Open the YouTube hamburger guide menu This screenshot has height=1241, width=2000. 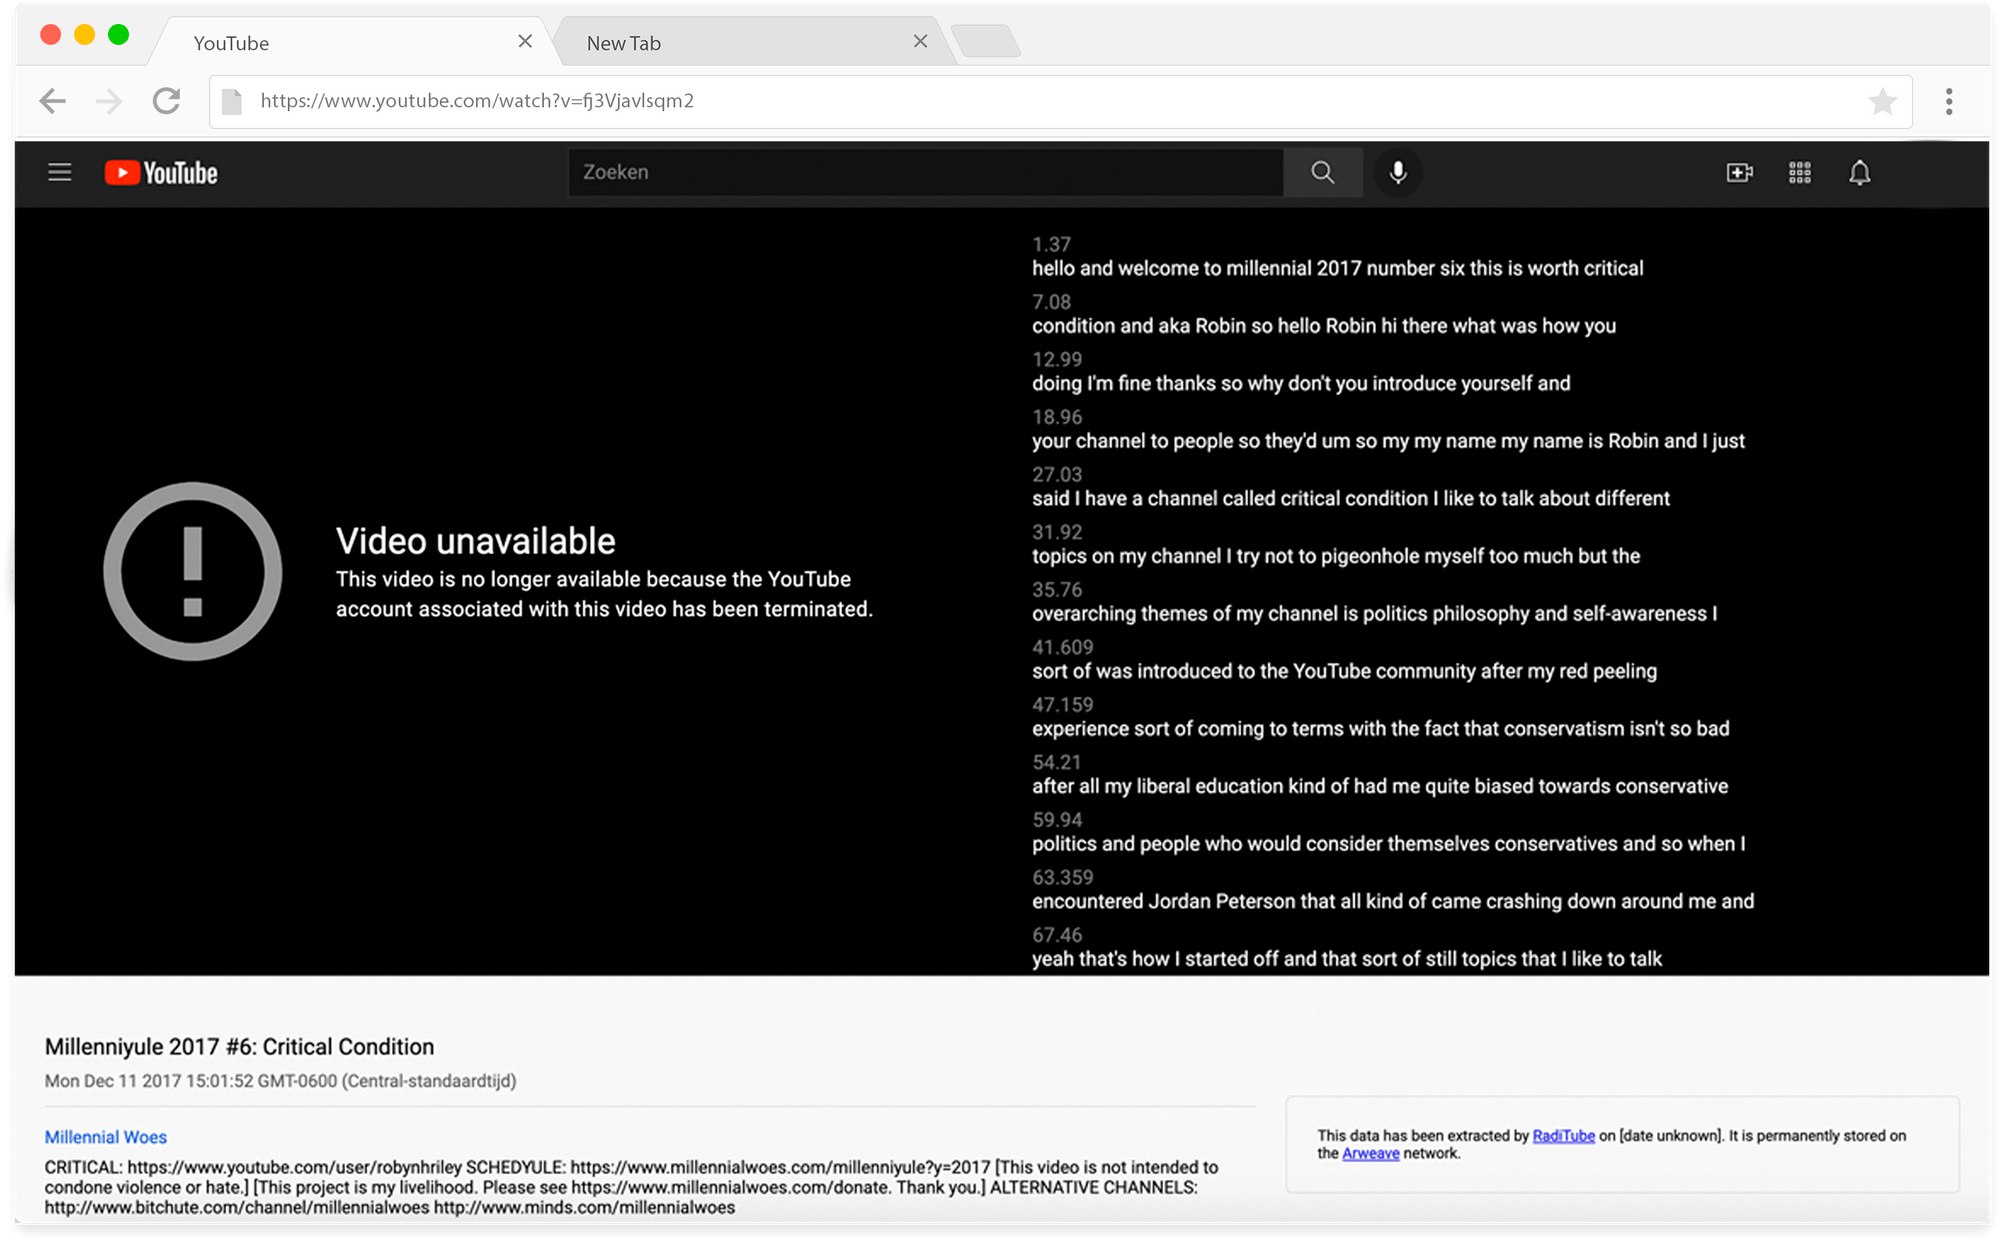click(x=60, y=172)
